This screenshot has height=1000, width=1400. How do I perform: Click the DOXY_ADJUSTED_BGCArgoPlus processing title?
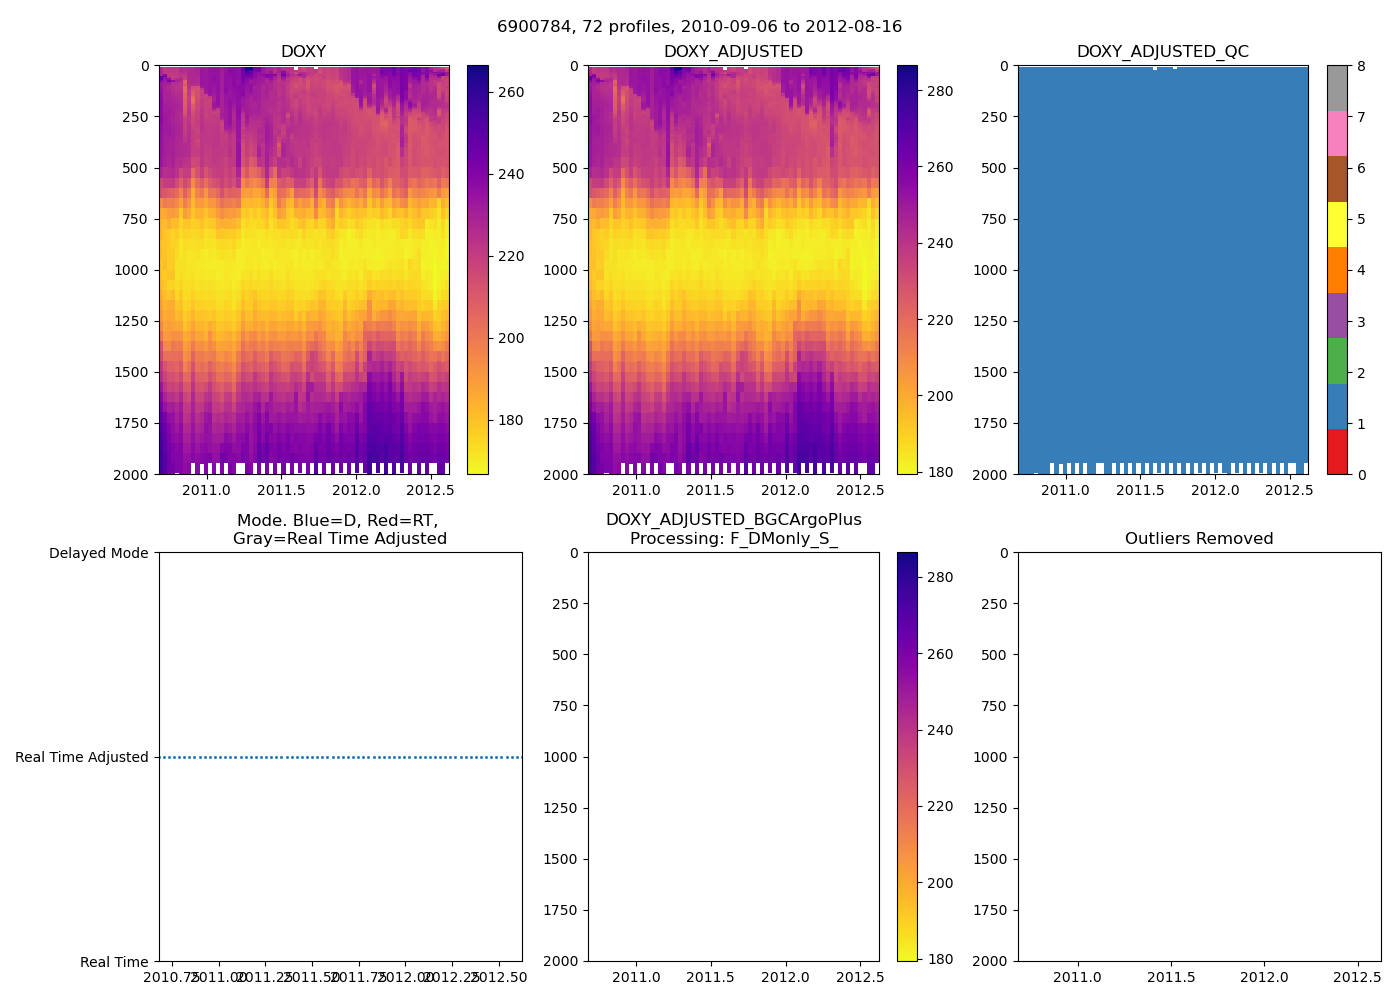733,529
